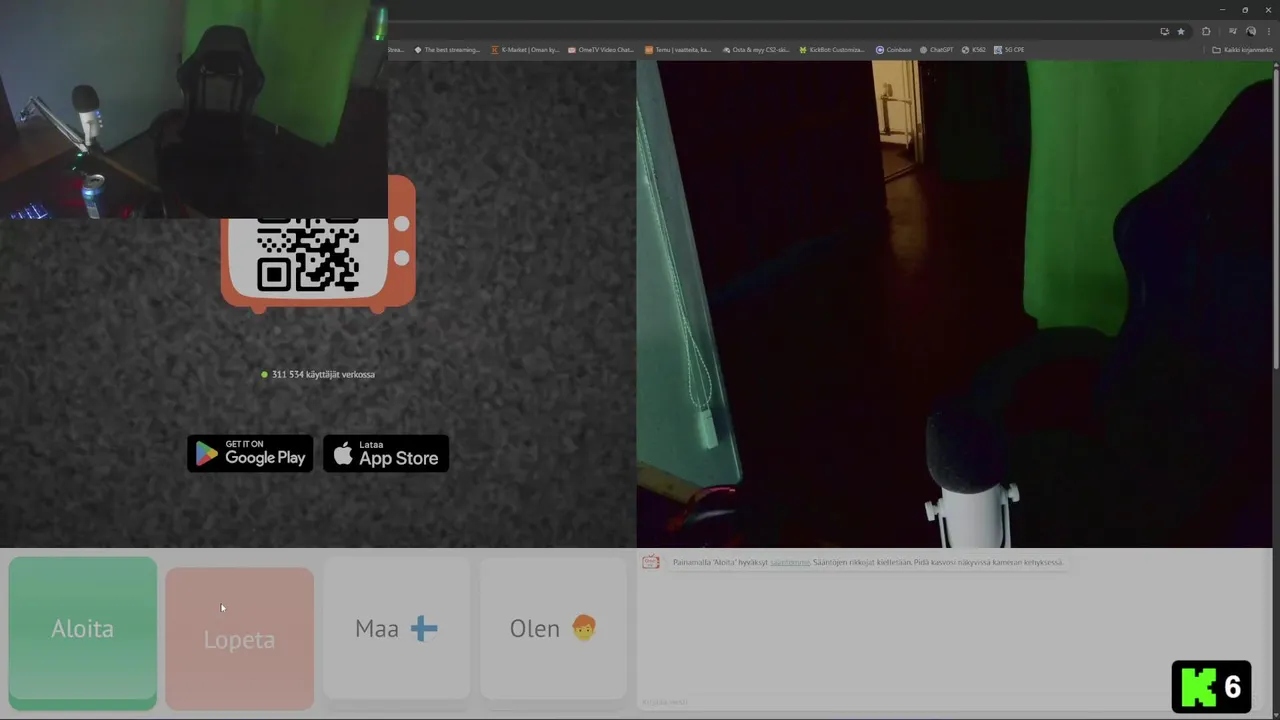Open the browser three-dot menu
This screenshot has height=720, width=1280.
pyautogui.click(x=1268, y=31)
